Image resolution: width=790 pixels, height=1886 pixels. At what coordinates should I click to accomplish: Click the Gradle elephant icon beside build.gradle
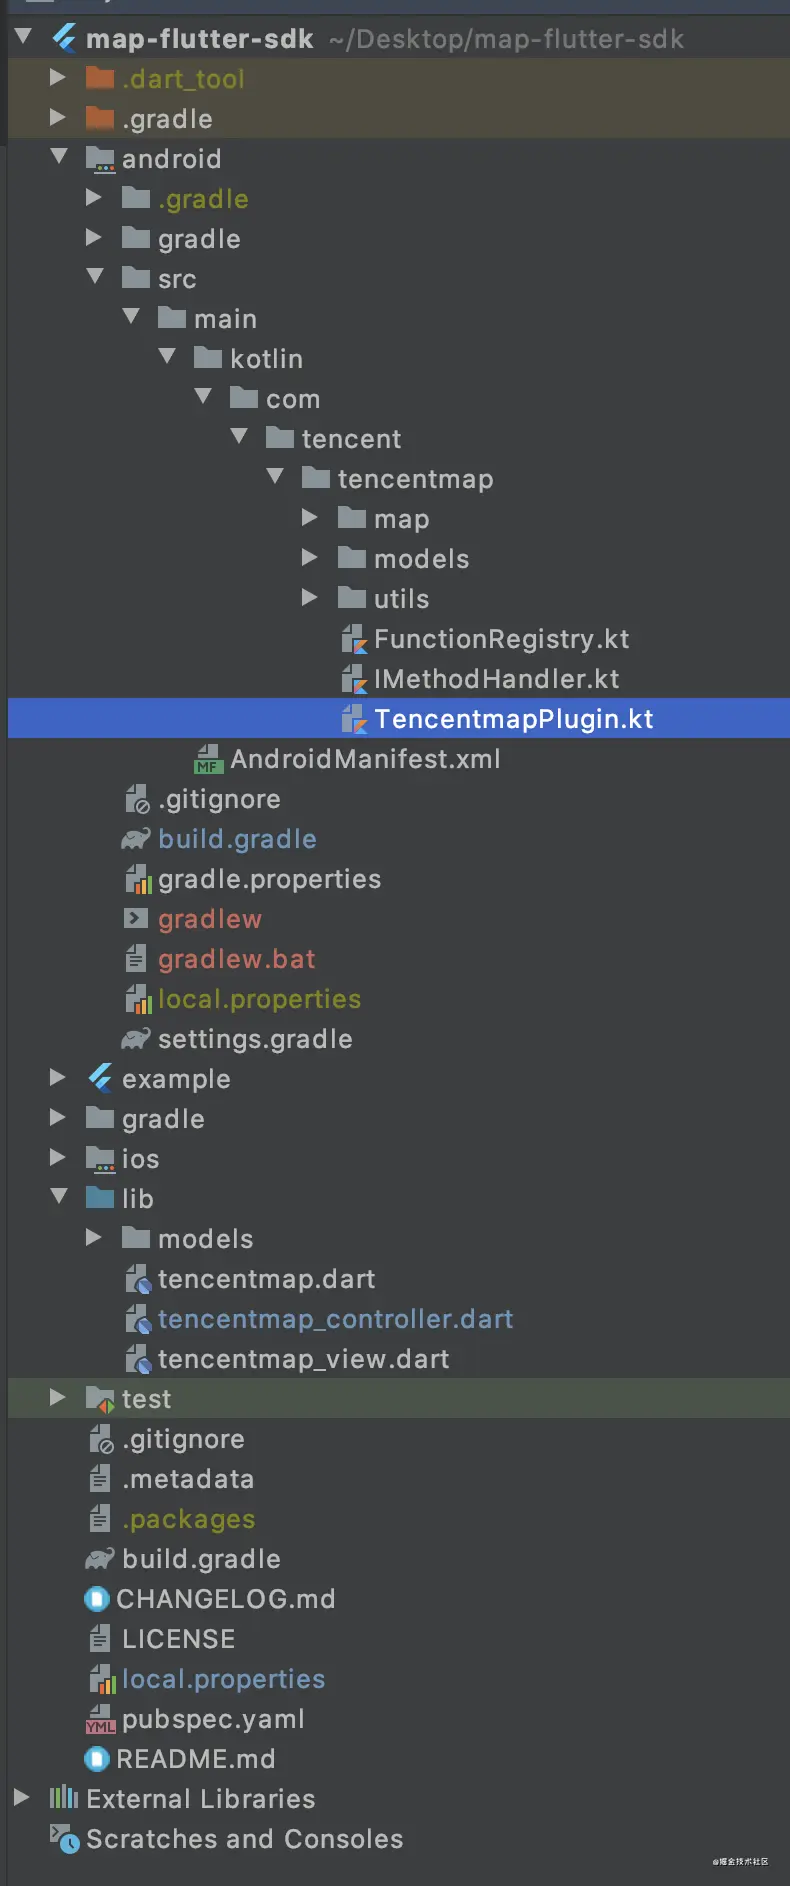pyautogui.click(x=137, y=838)
